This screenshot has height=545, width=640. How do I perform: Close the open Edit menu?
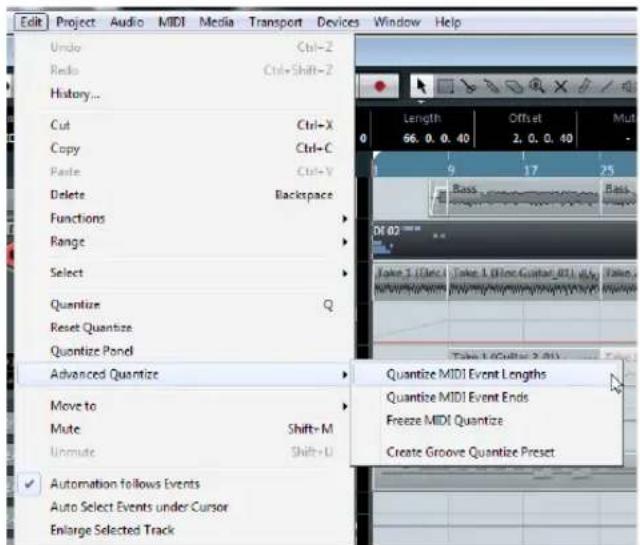[x=31, y=22]
